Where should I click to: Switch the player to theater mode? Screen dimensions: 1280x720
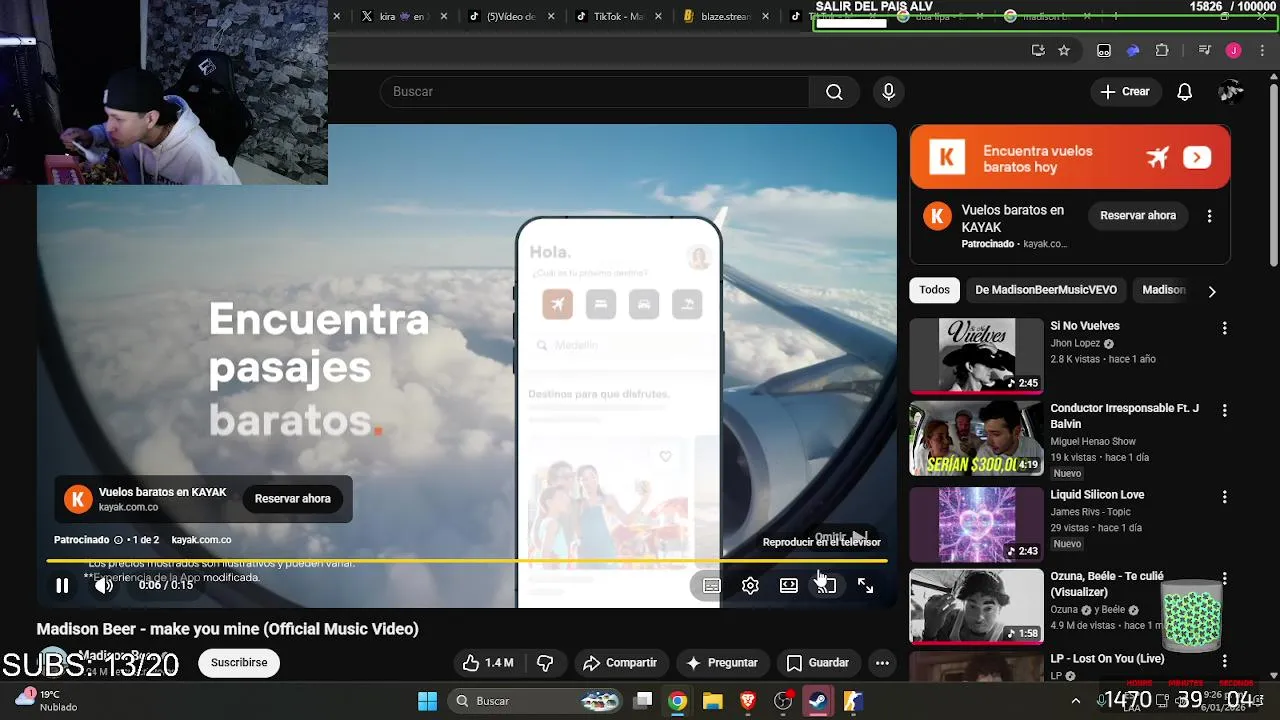click(789, 586)
